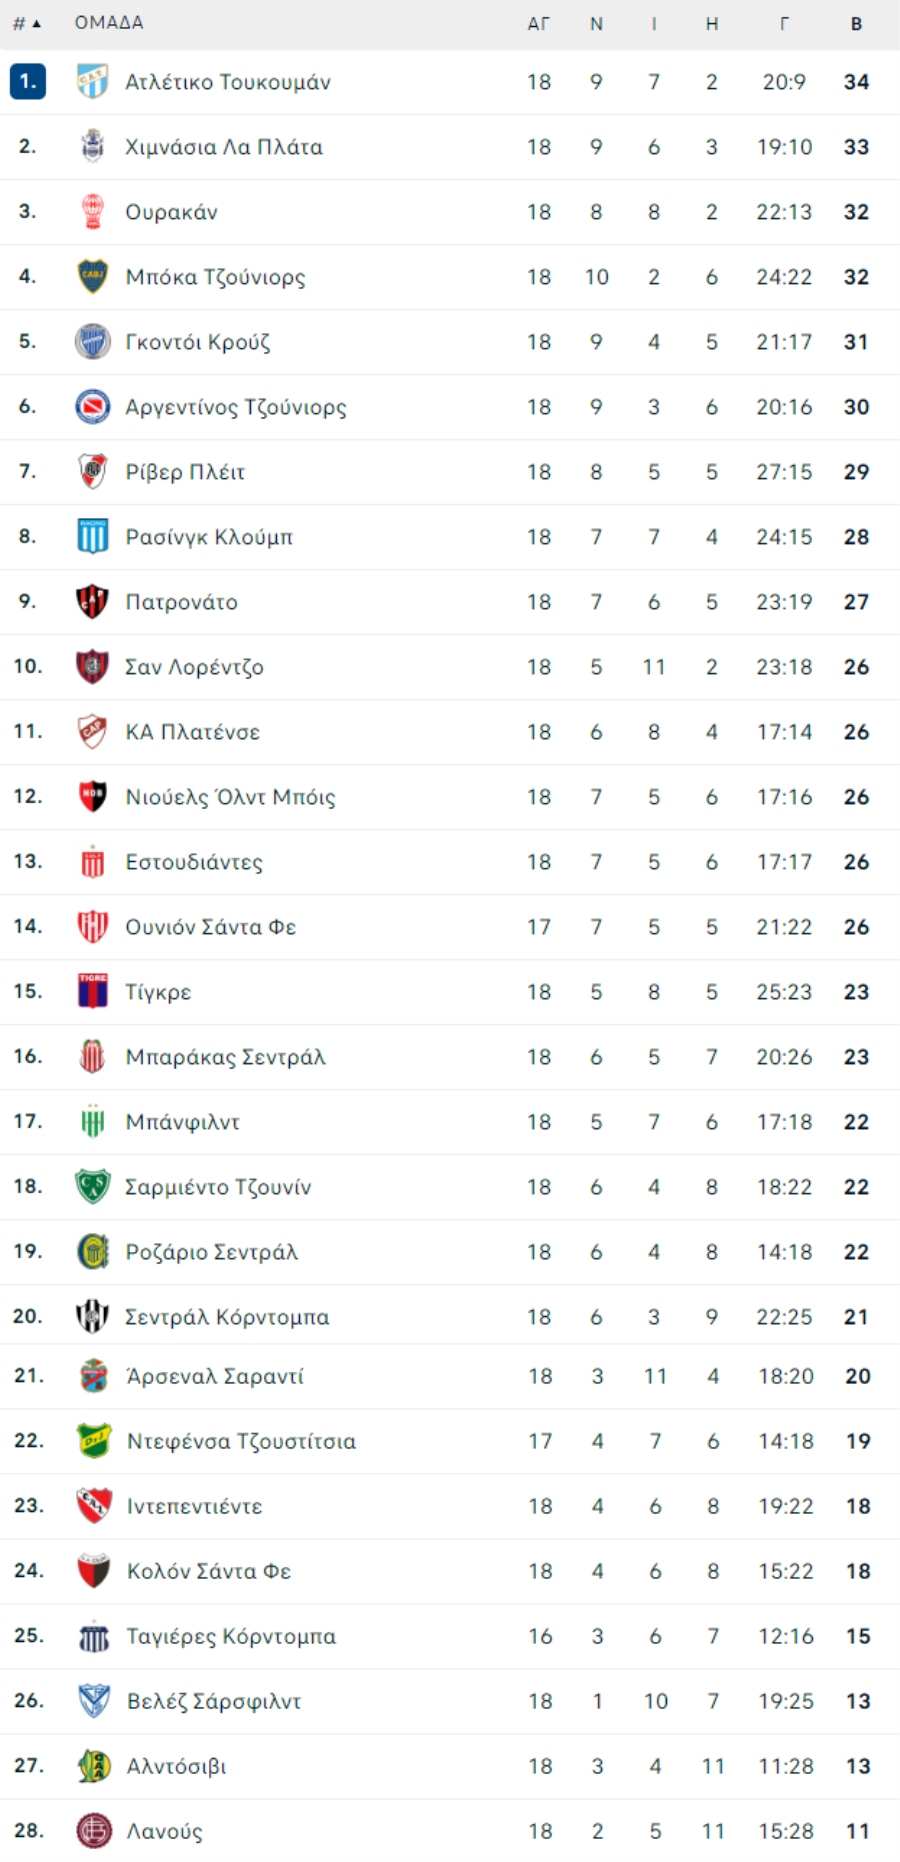
Task: Click the Ρίβερ Πλέιτ team crest
Action: point(93,472)
